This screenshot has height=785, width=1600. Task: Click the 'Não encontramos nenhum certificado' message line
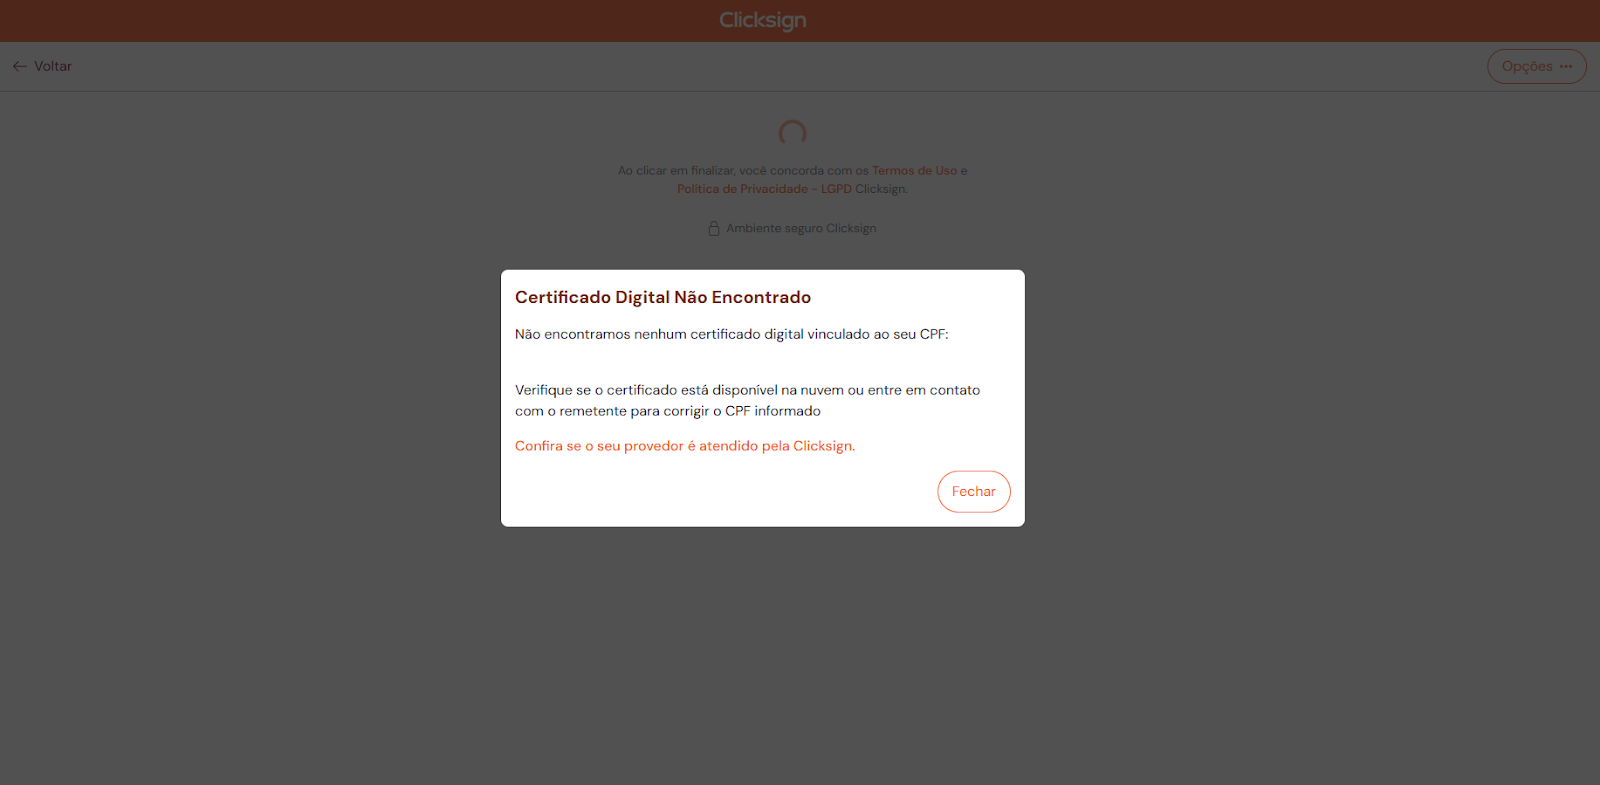[x=700, y=334]
